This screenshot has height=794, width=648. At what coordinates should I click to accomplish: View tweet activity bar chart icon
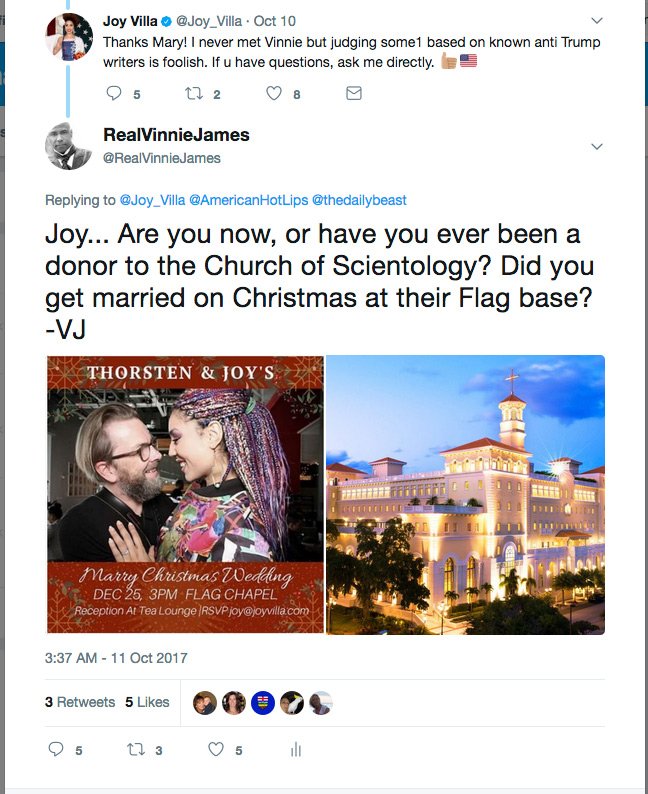coord(296,749)
